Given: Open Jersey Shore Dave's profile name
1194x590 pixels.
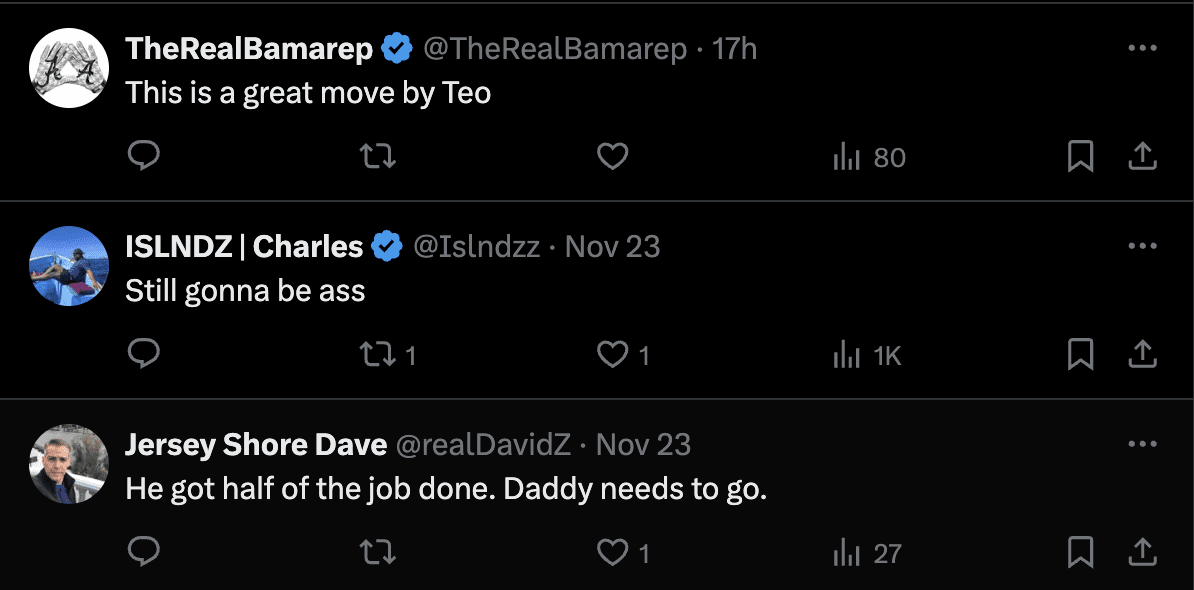Looking at the screenshot, I should pyautogui.click(x=256, y=445).
